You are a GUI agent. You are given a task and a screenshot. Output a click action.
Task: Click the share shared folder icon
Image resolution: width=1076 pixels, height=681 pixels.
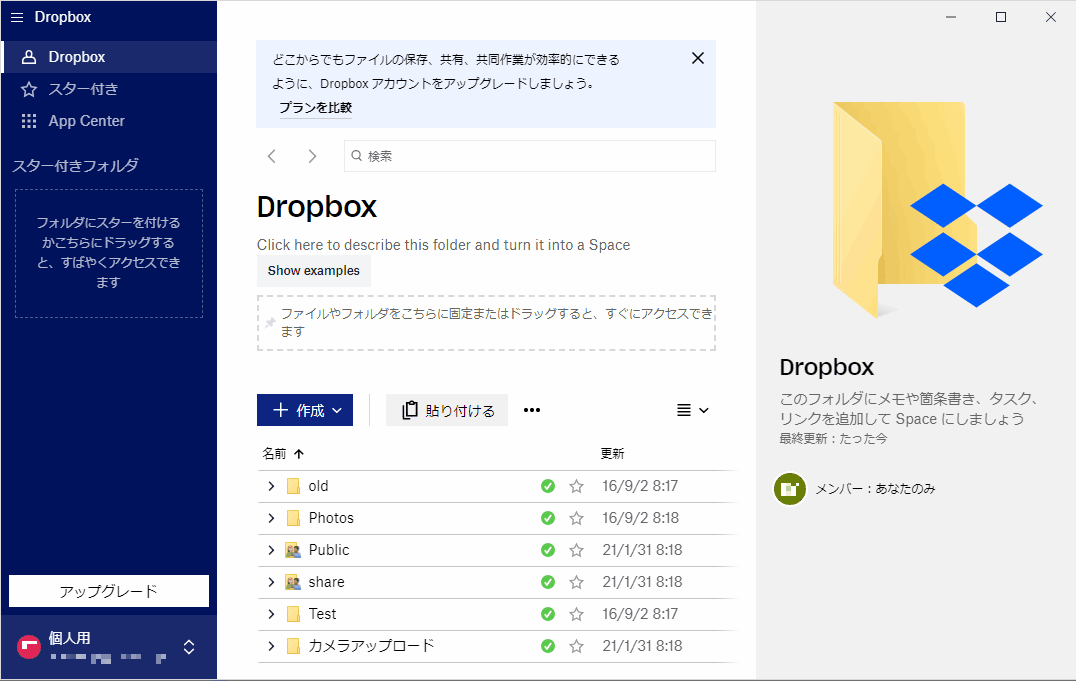[x=293, y=582]
